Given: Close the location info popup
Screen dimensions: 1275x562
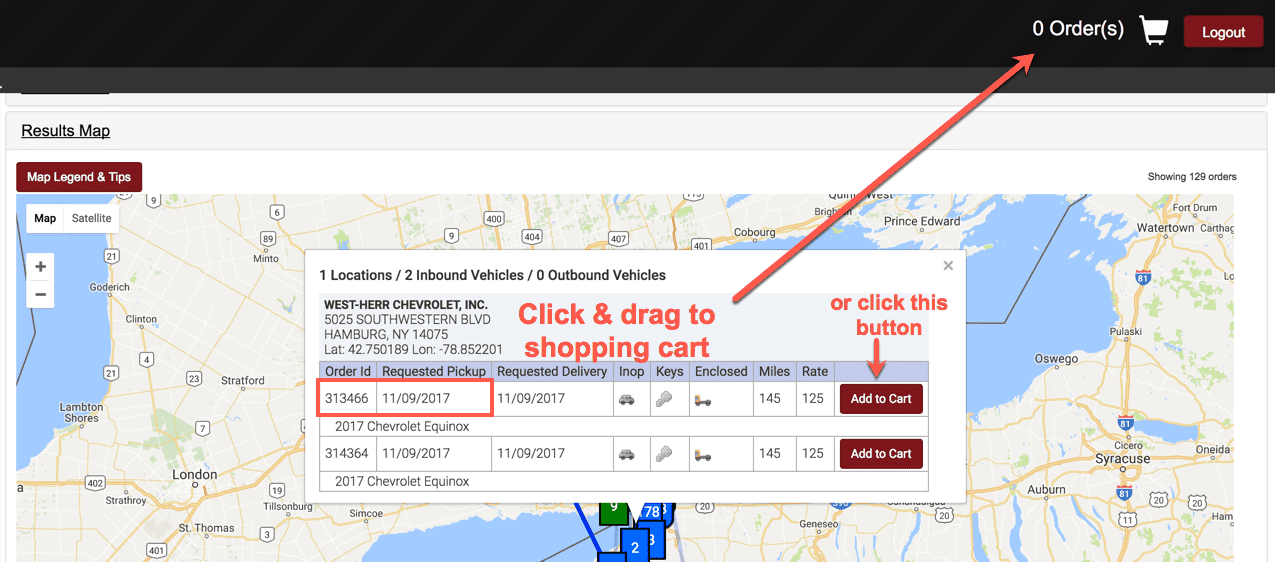Looking at the screenshot, I should [948, 266].
